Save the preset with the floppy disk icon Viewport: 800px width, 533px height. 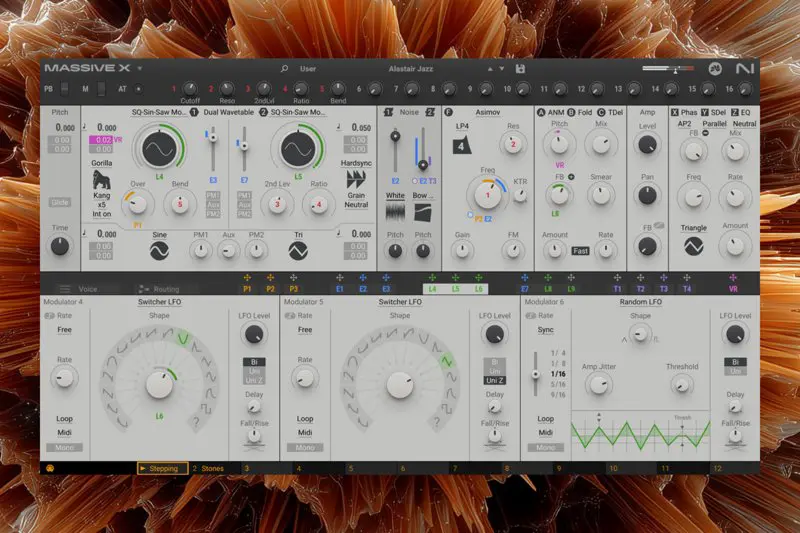[520, 70]
